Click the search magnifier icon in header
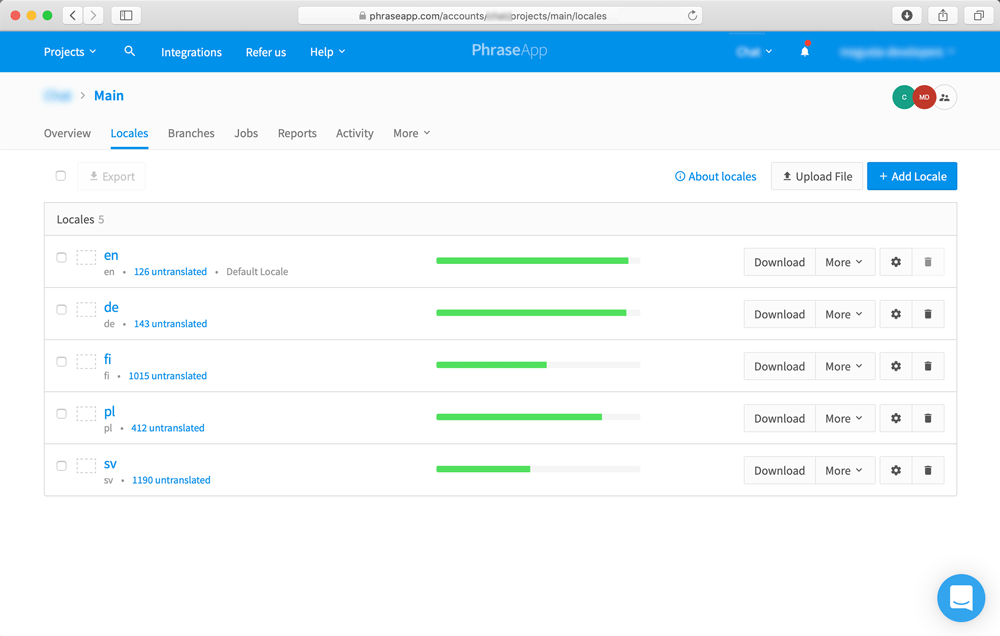 point(129,51)
